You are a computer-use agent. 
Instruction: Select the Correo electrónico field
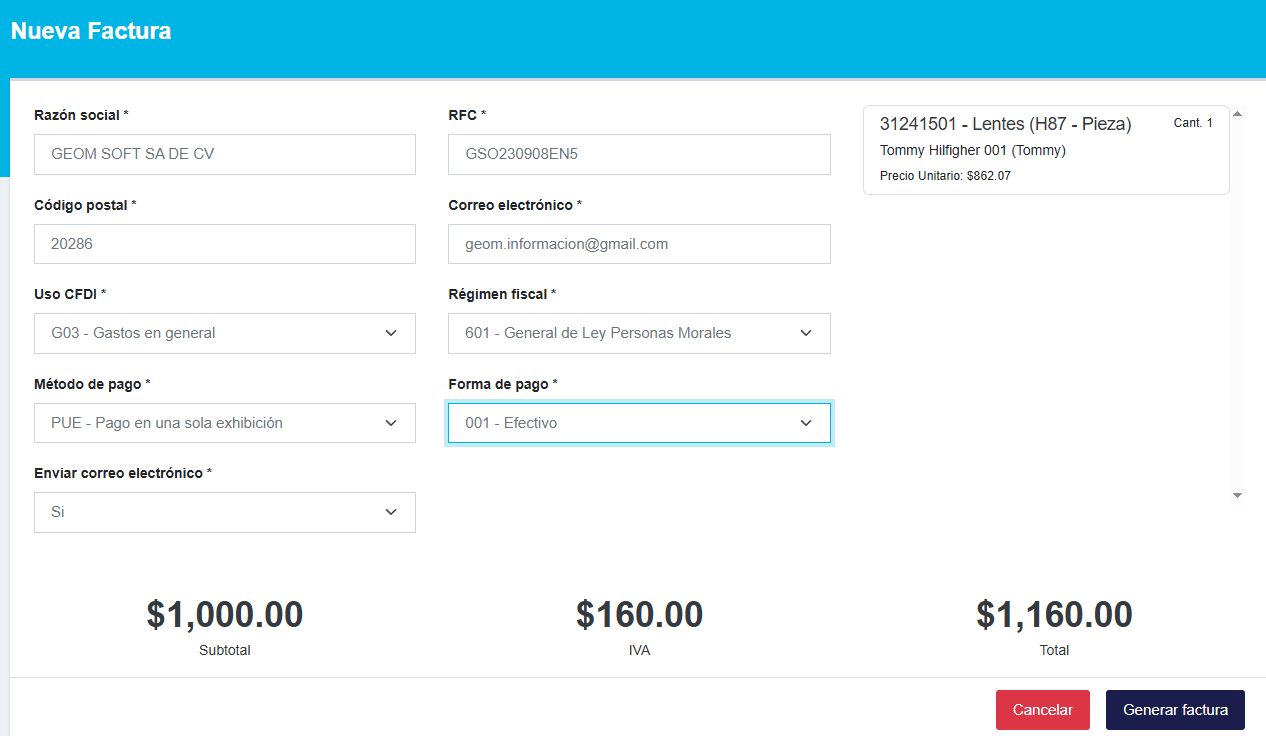(639, 244)
